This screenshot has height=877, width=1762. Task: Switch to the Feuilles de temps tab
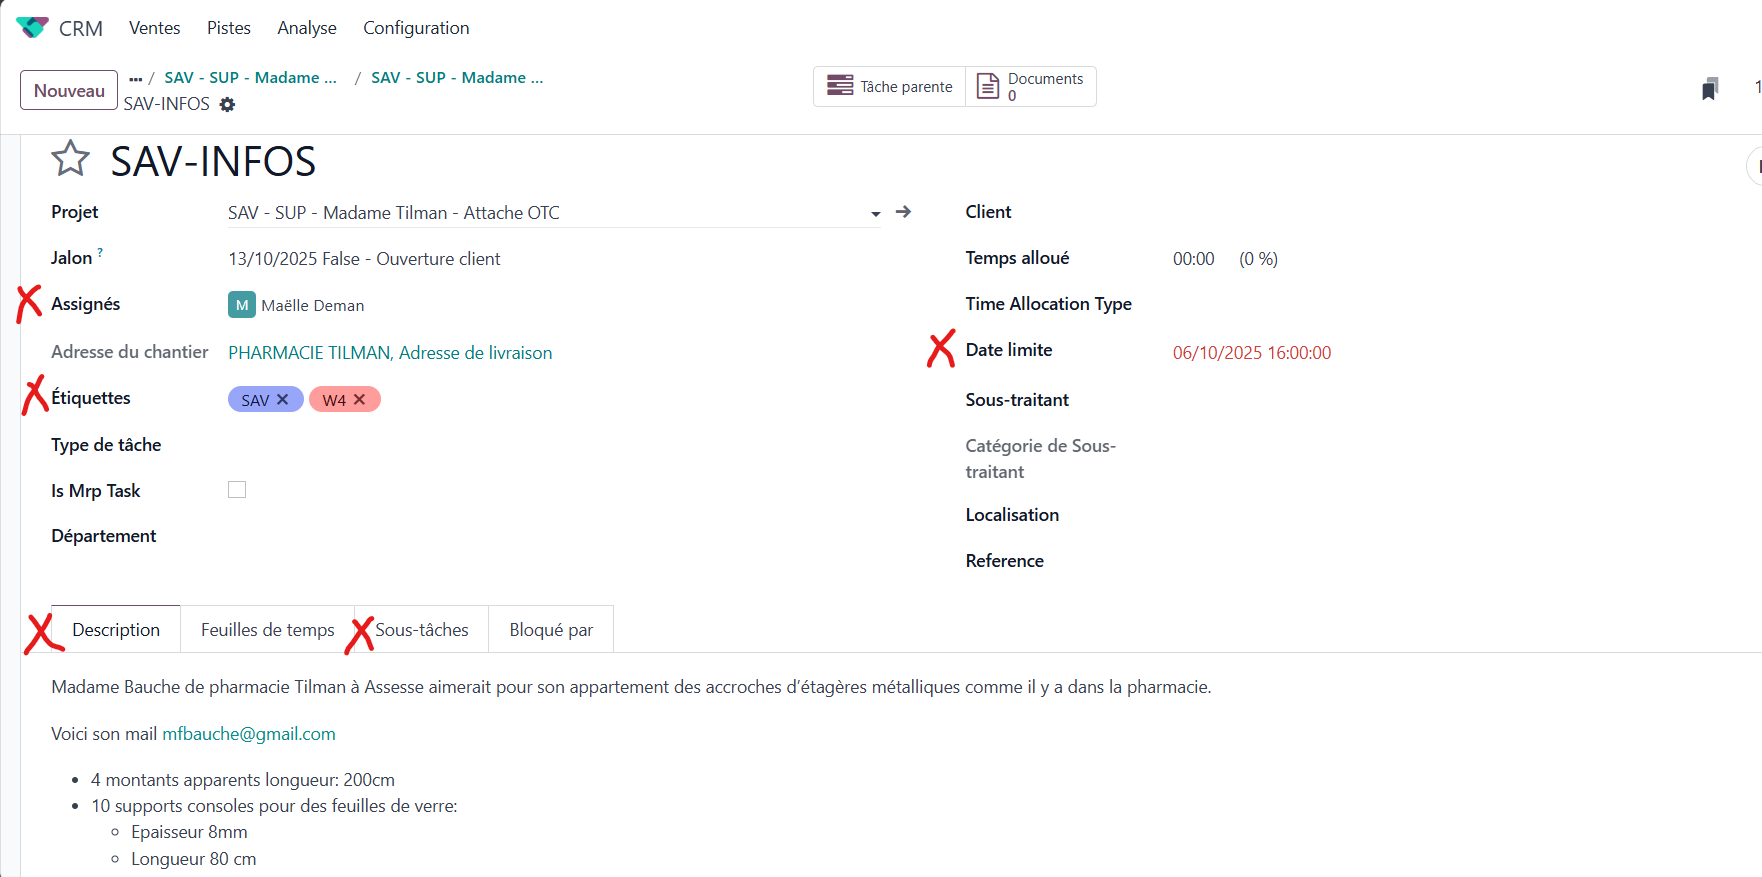coord(267,630)
